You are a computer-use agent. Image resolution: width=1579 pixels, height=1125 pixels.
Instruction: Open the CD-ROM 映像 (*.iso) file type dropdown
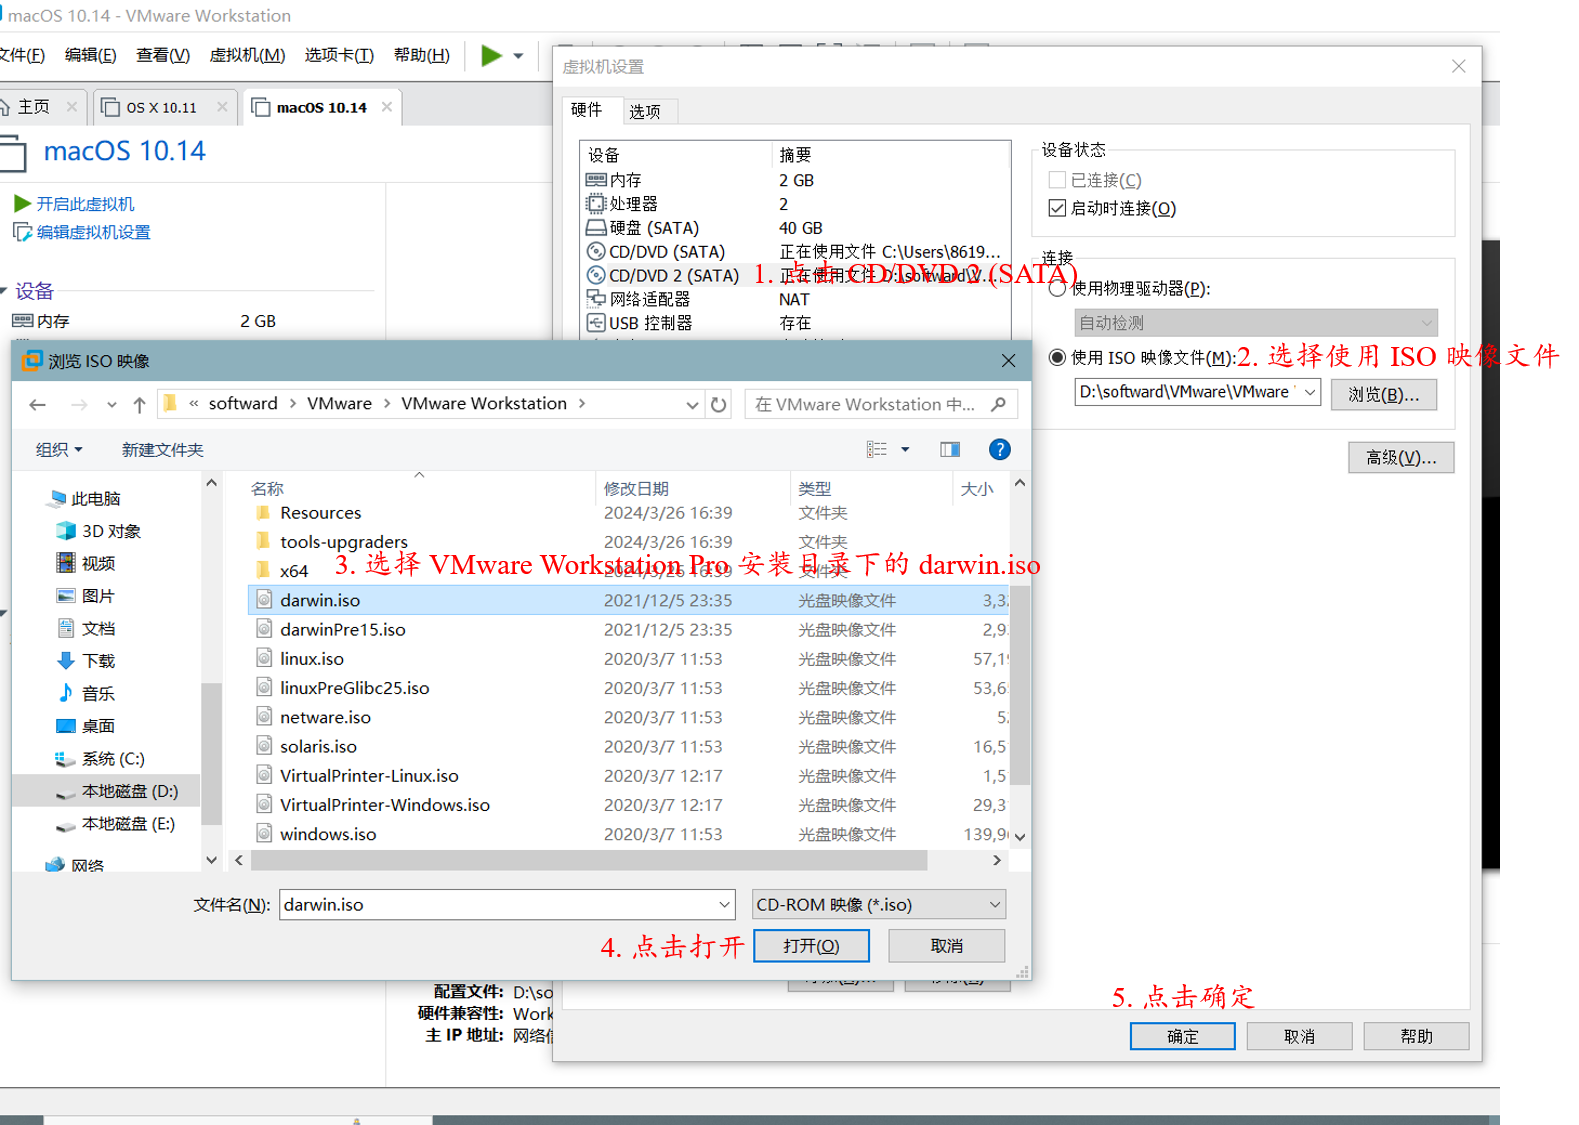pos(878,905)
